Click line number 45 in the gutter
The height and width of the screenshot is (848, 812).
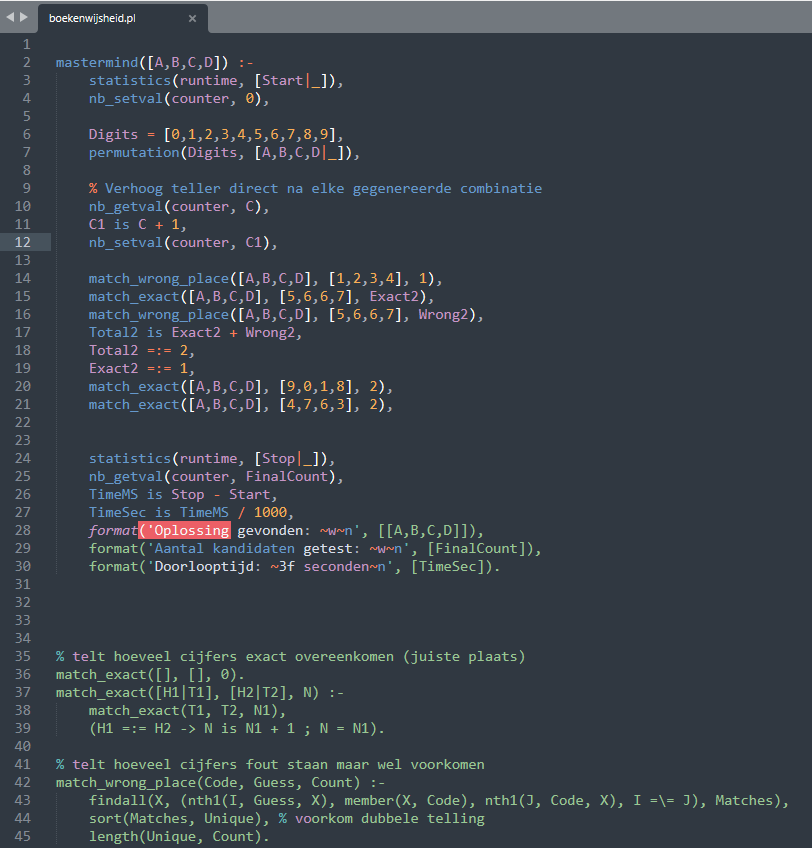click(x=23, y=836)
